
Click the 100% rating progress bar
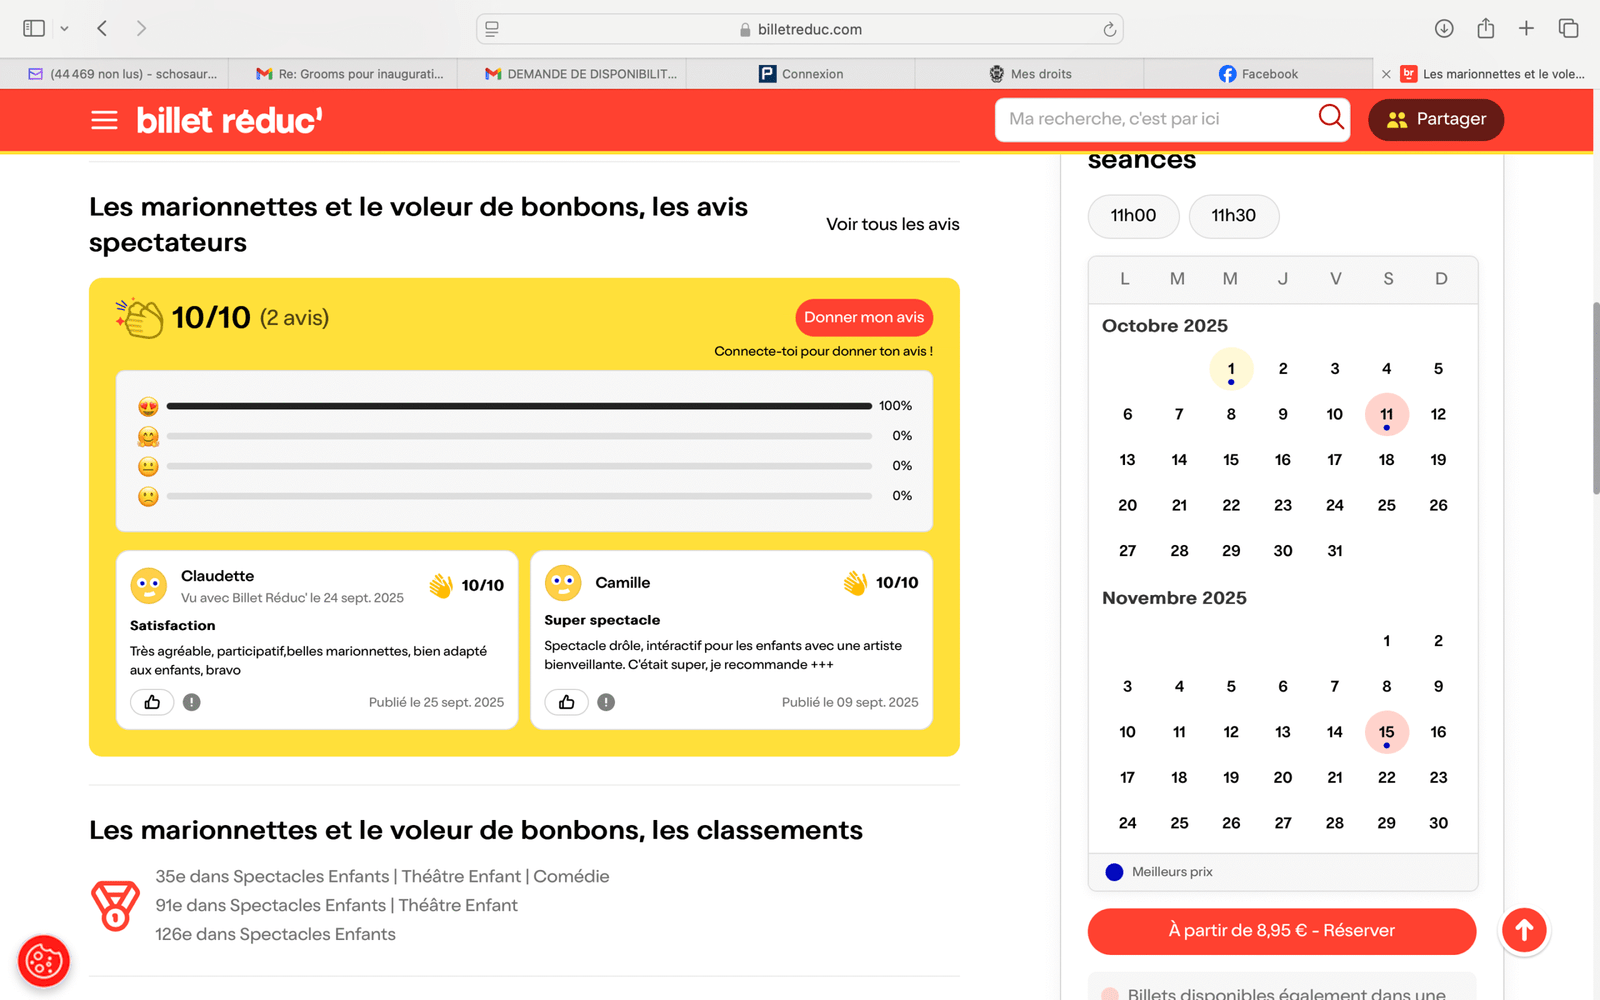click(x=519, y=406)
